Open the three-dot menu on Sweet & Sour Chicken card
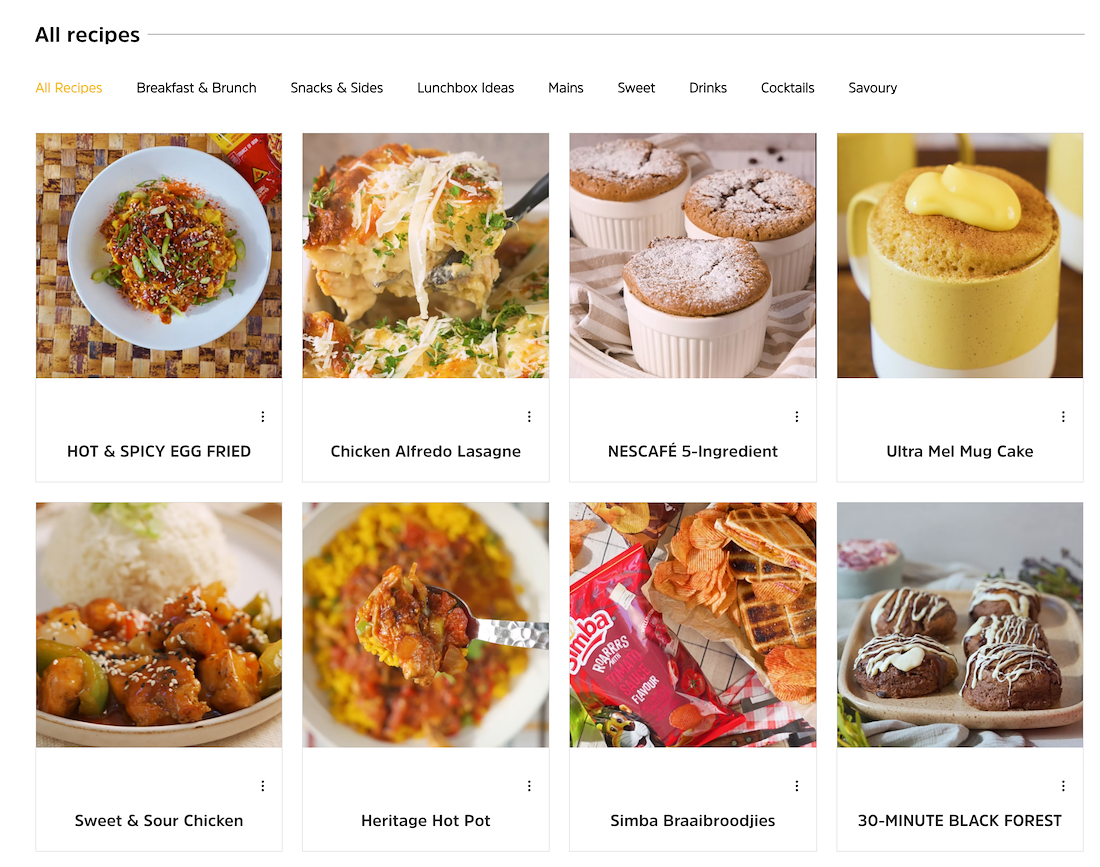 [263, 786]
